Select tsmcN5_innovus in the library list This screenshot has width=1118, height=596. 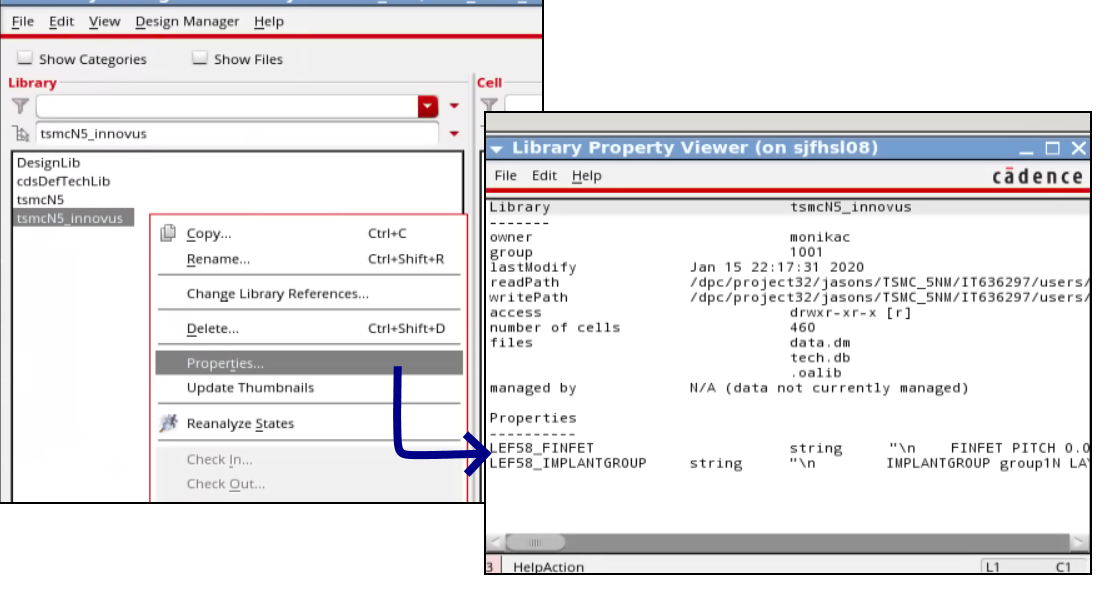(x=73, y=218)
